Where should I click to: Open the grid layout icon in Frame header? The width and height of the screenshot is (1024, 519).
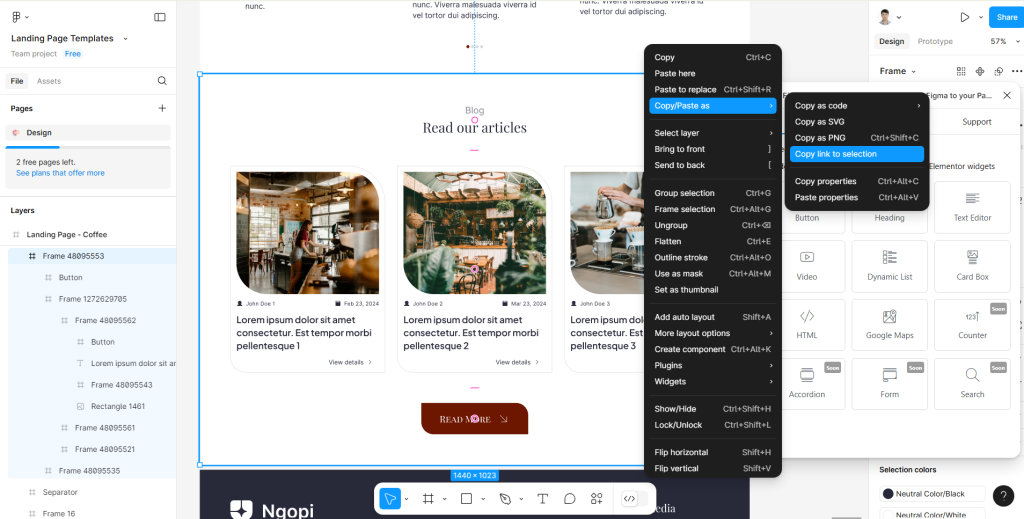(x=961, y=71)
